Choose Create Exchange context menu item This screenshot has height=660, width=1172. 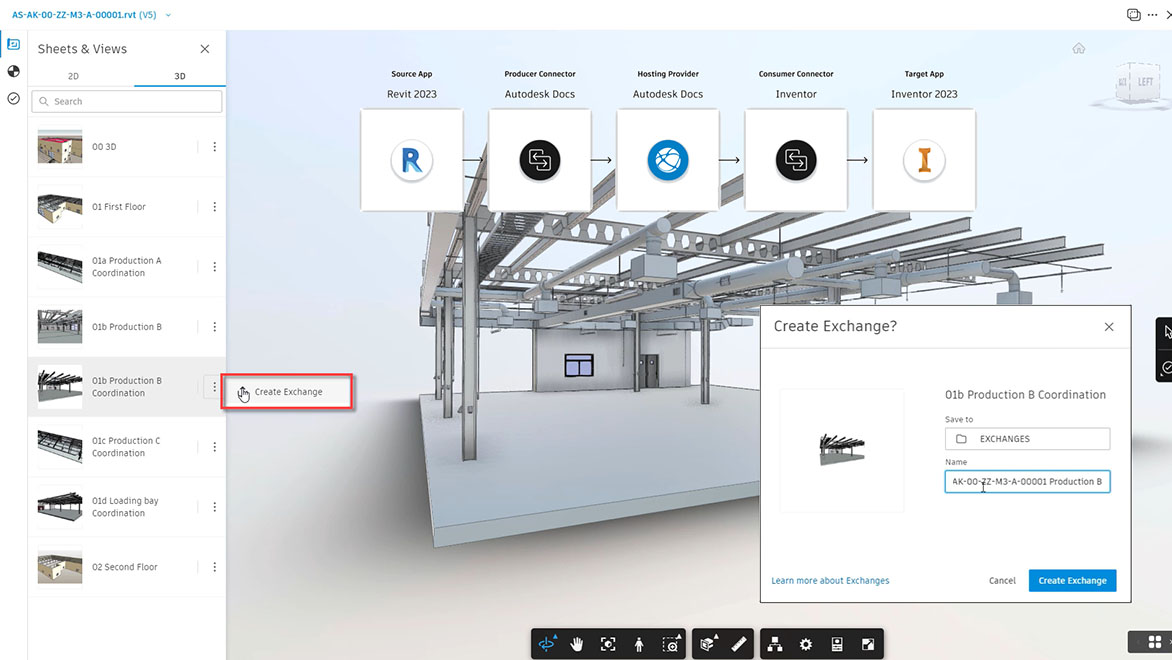click(287, 392)
